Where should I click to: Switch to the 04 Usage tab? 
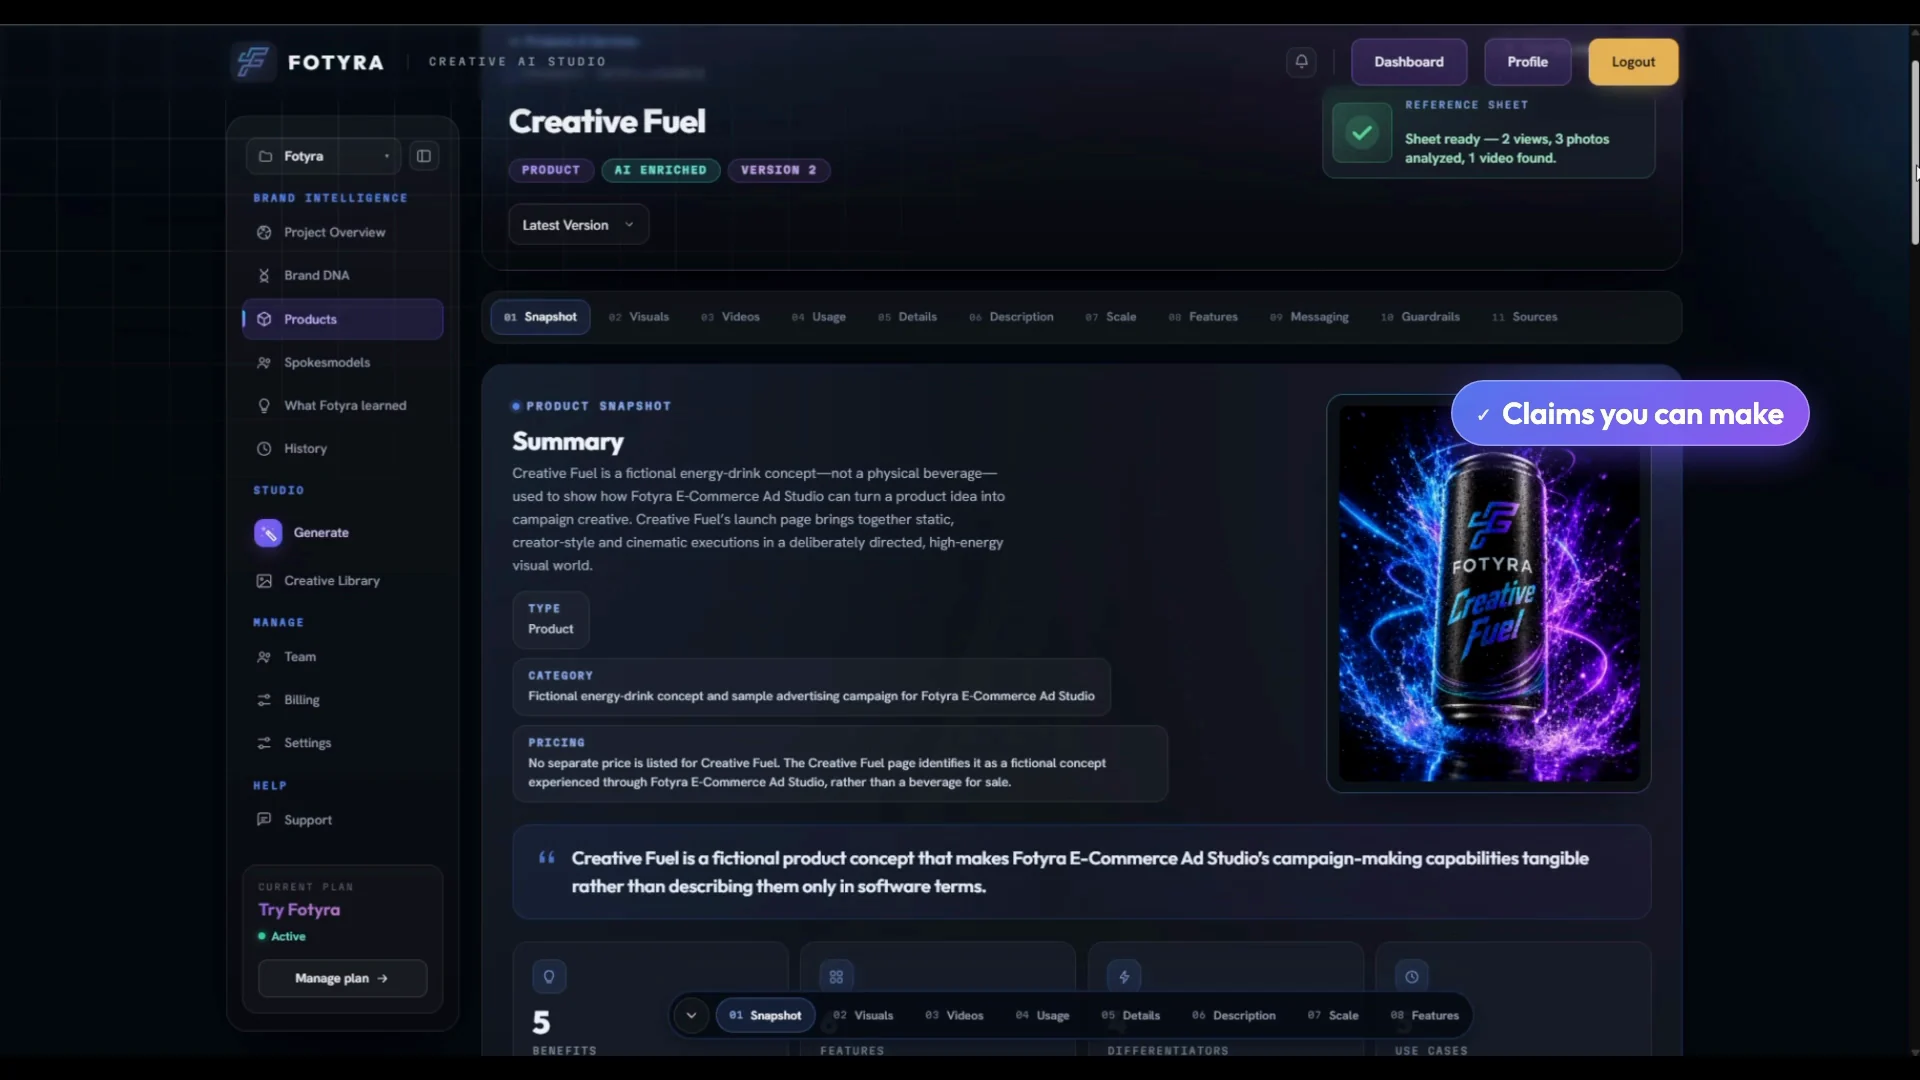click(x=819, y=317)
